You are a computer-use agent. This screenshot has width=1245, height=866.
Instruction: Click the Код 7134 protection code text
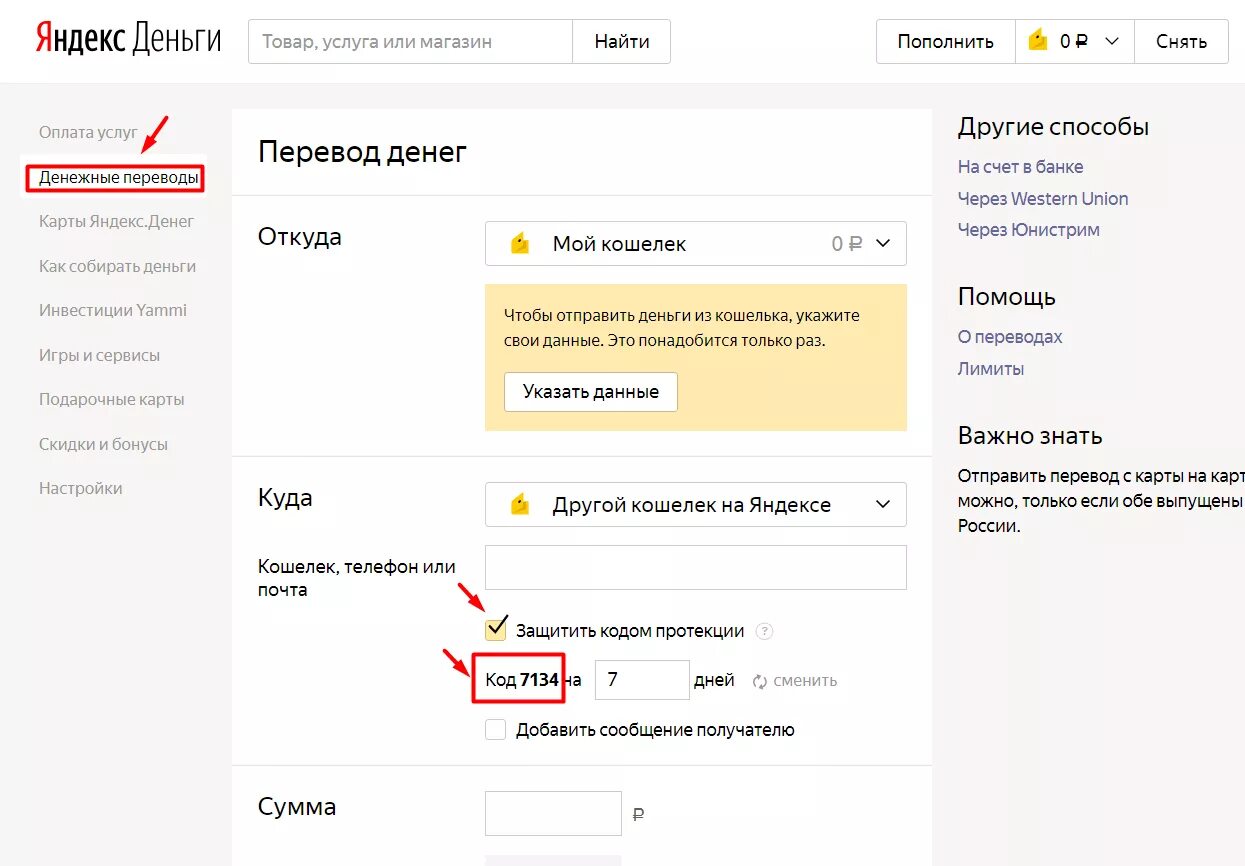pos(521,680)
